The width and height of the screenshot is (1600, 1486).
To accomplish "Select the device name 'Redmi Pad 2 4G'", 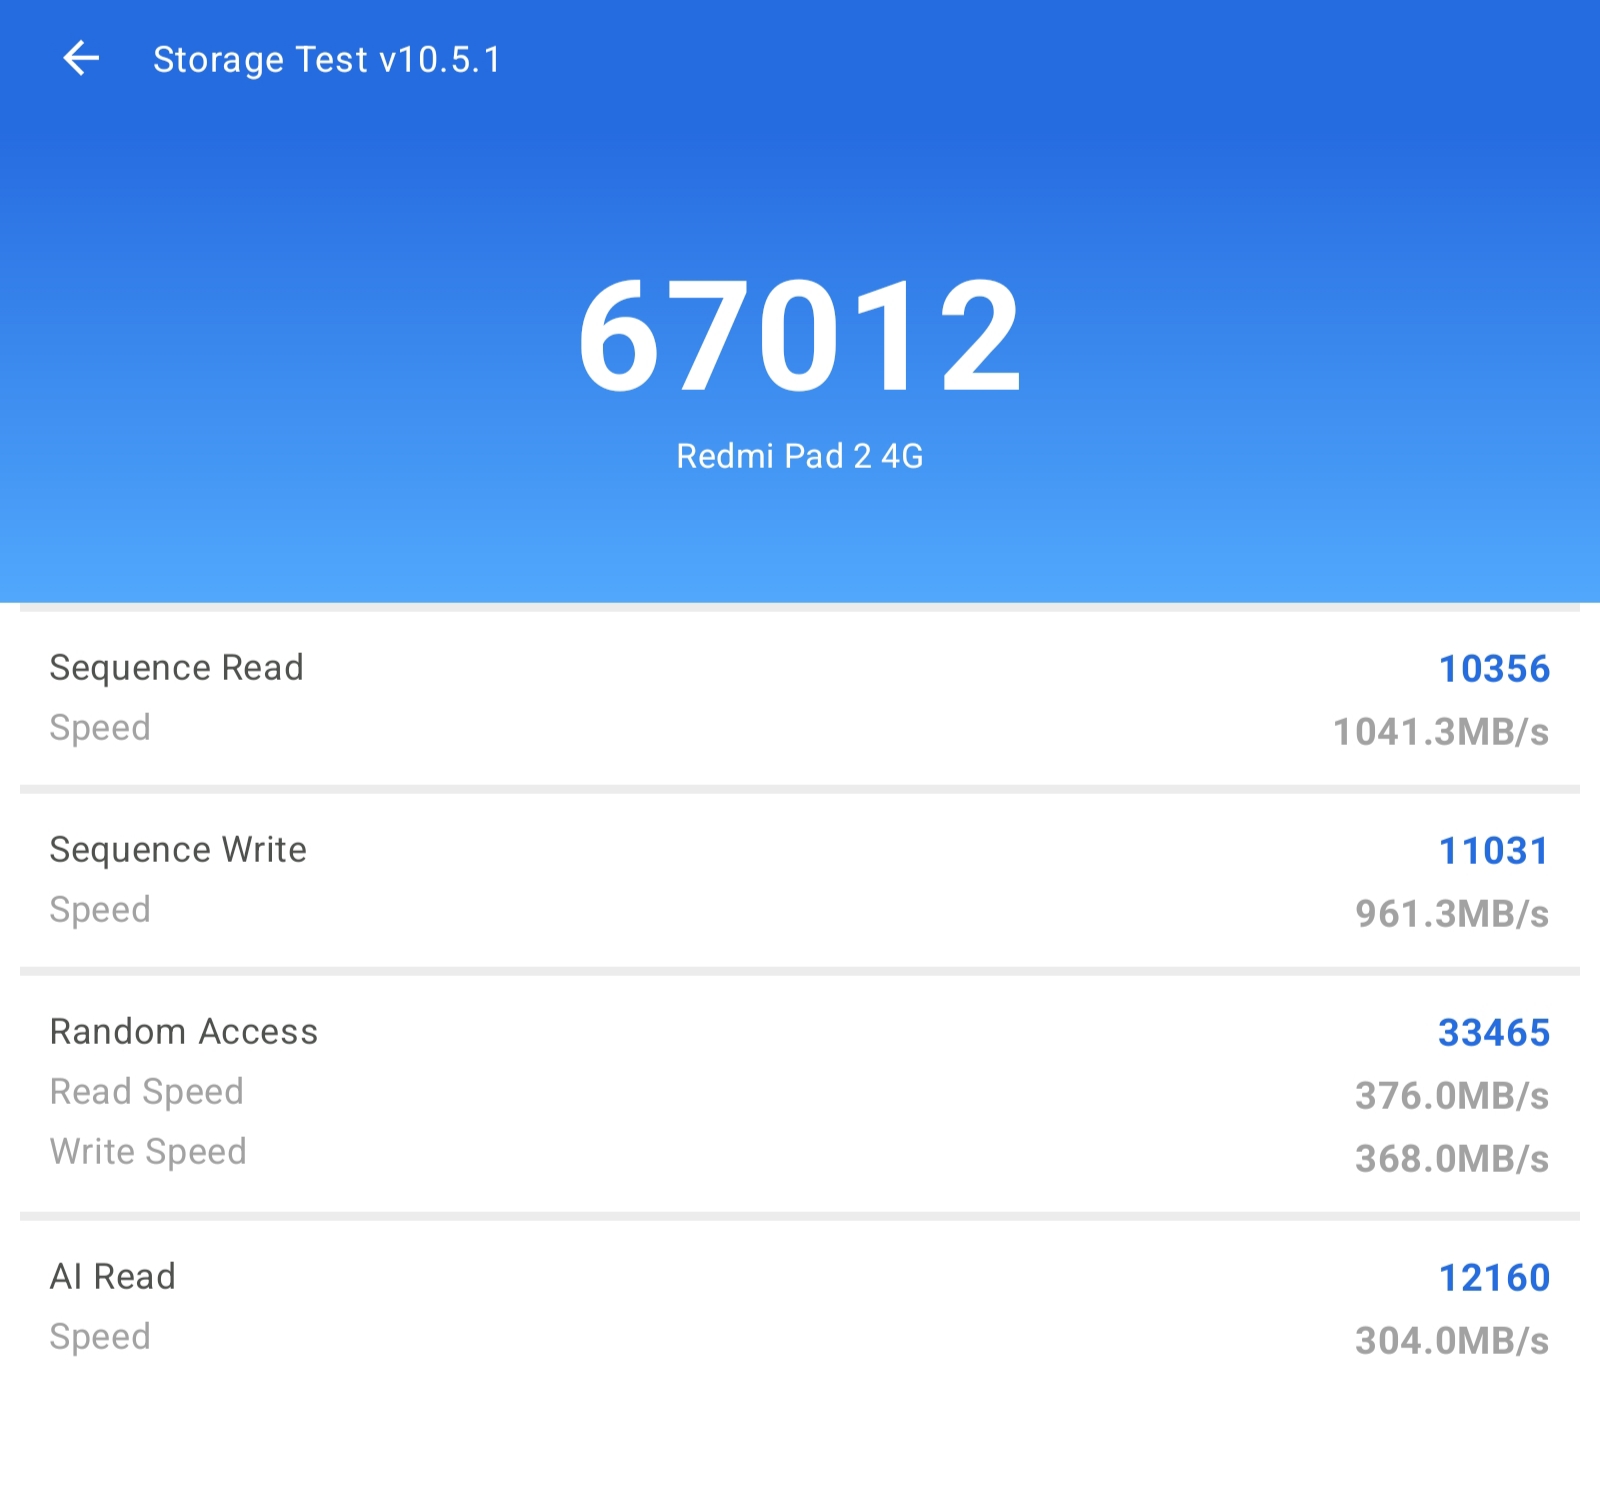I will [800, 456].
